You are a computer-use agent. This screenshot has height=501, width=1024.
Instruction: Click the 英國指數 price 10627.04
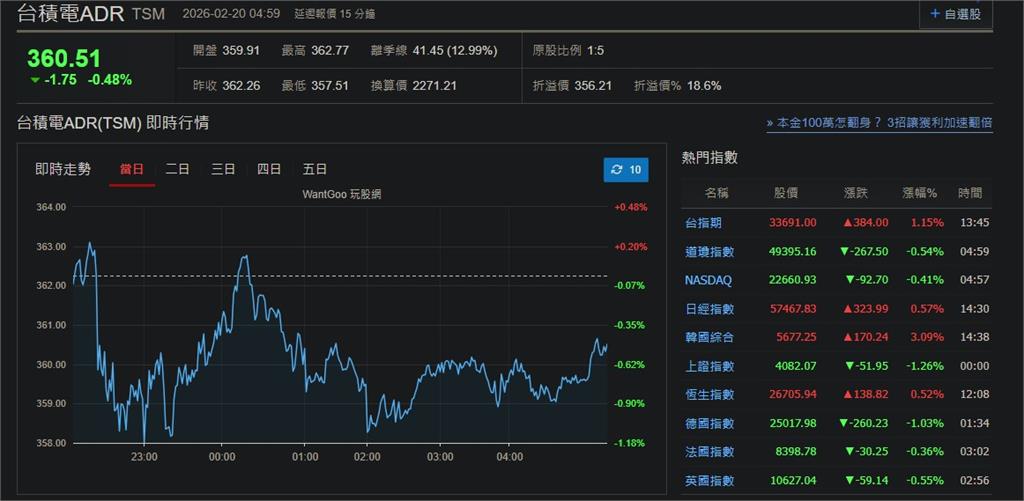(793, 481)
